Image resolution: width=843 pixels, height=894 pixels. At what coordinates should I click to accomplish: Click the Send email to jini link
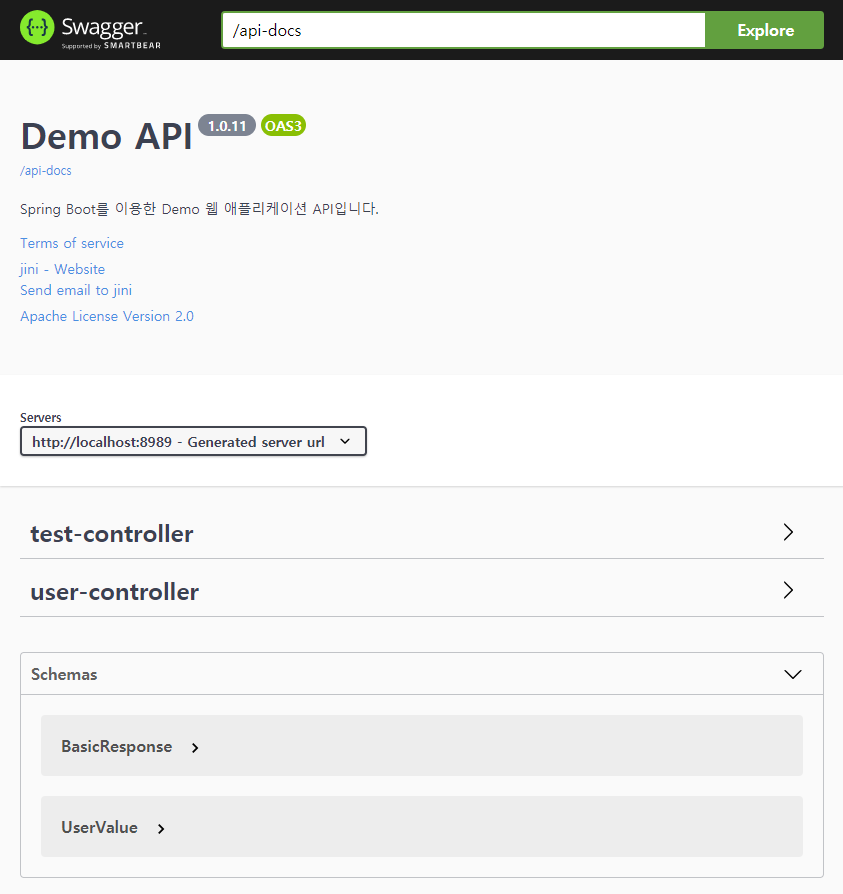click(76, 290)
